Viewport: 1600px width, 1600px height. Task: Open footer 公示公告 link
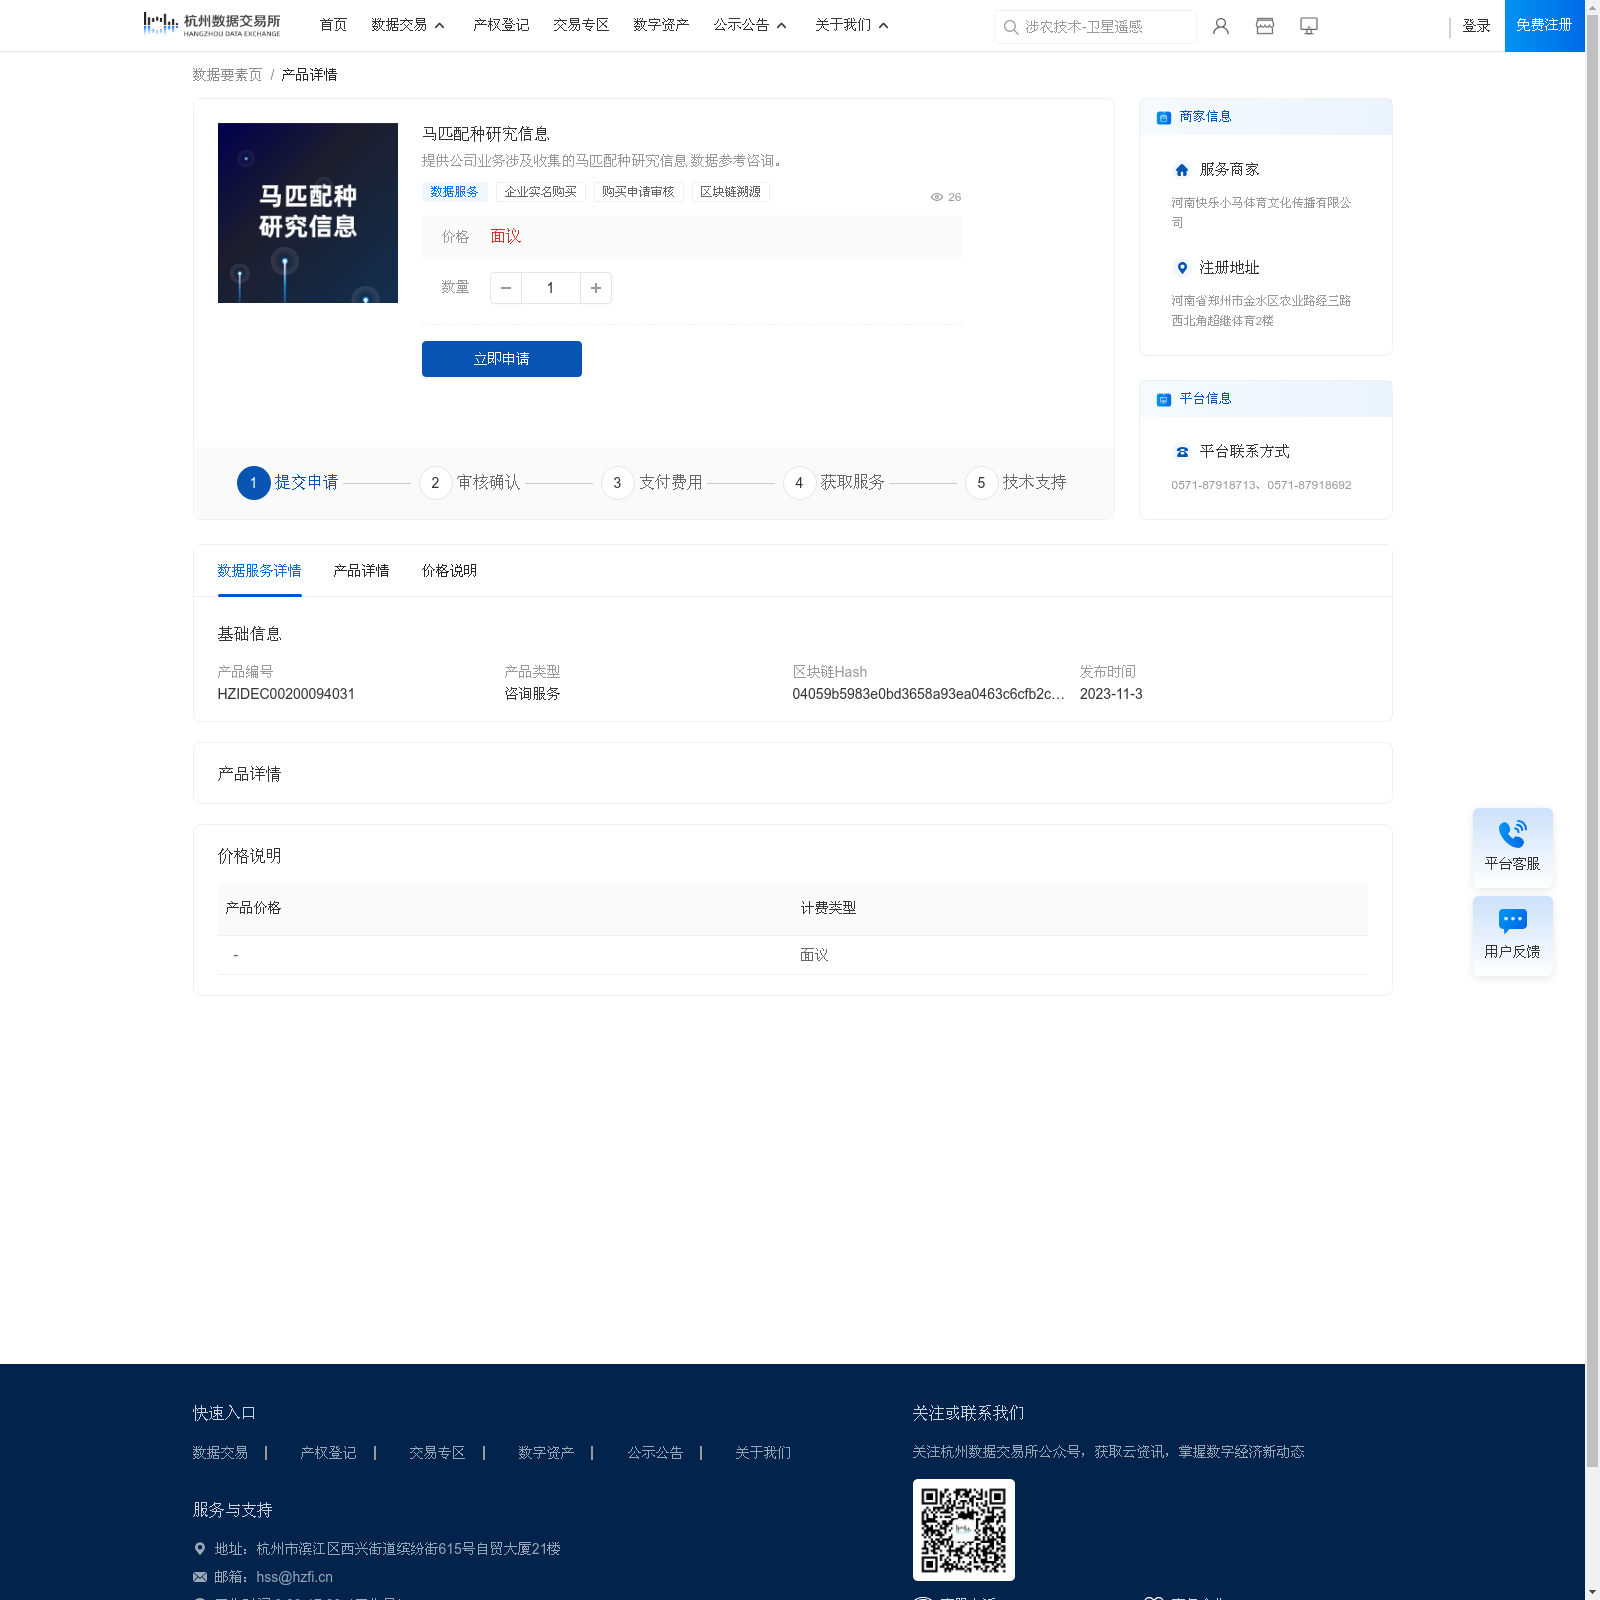pyautogui.click(x=655, y=1453)
